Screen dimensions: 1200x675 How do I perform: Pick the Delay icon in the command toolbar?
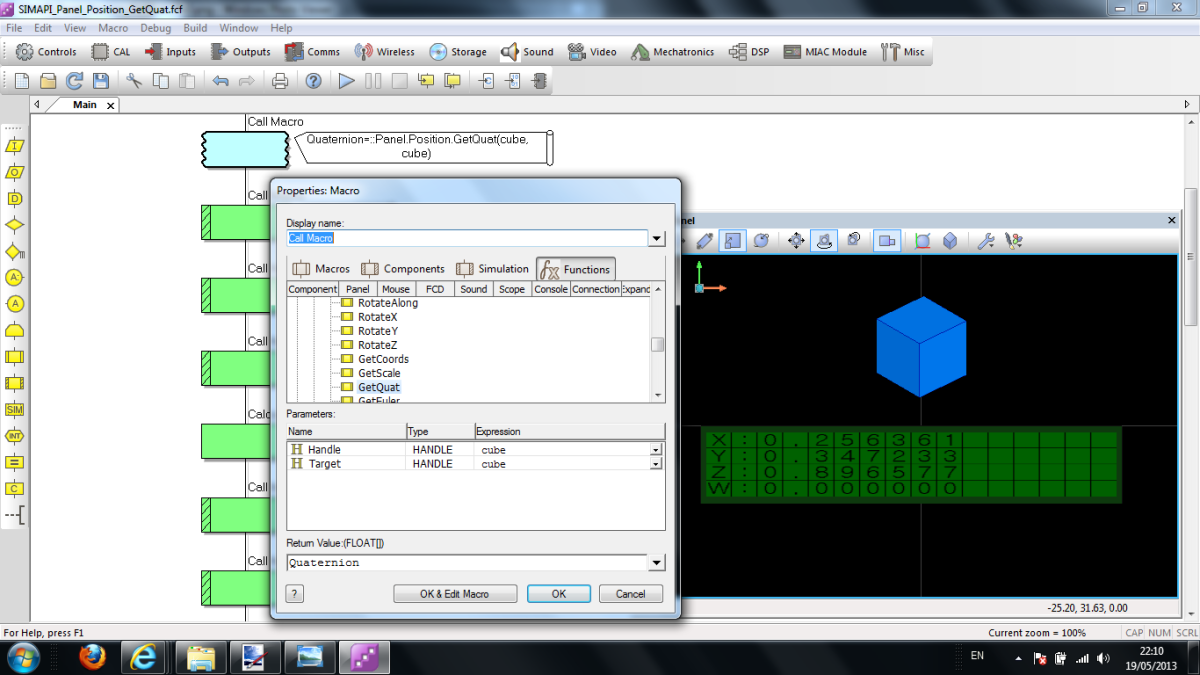pyautogui.click(x=14, y=199)
